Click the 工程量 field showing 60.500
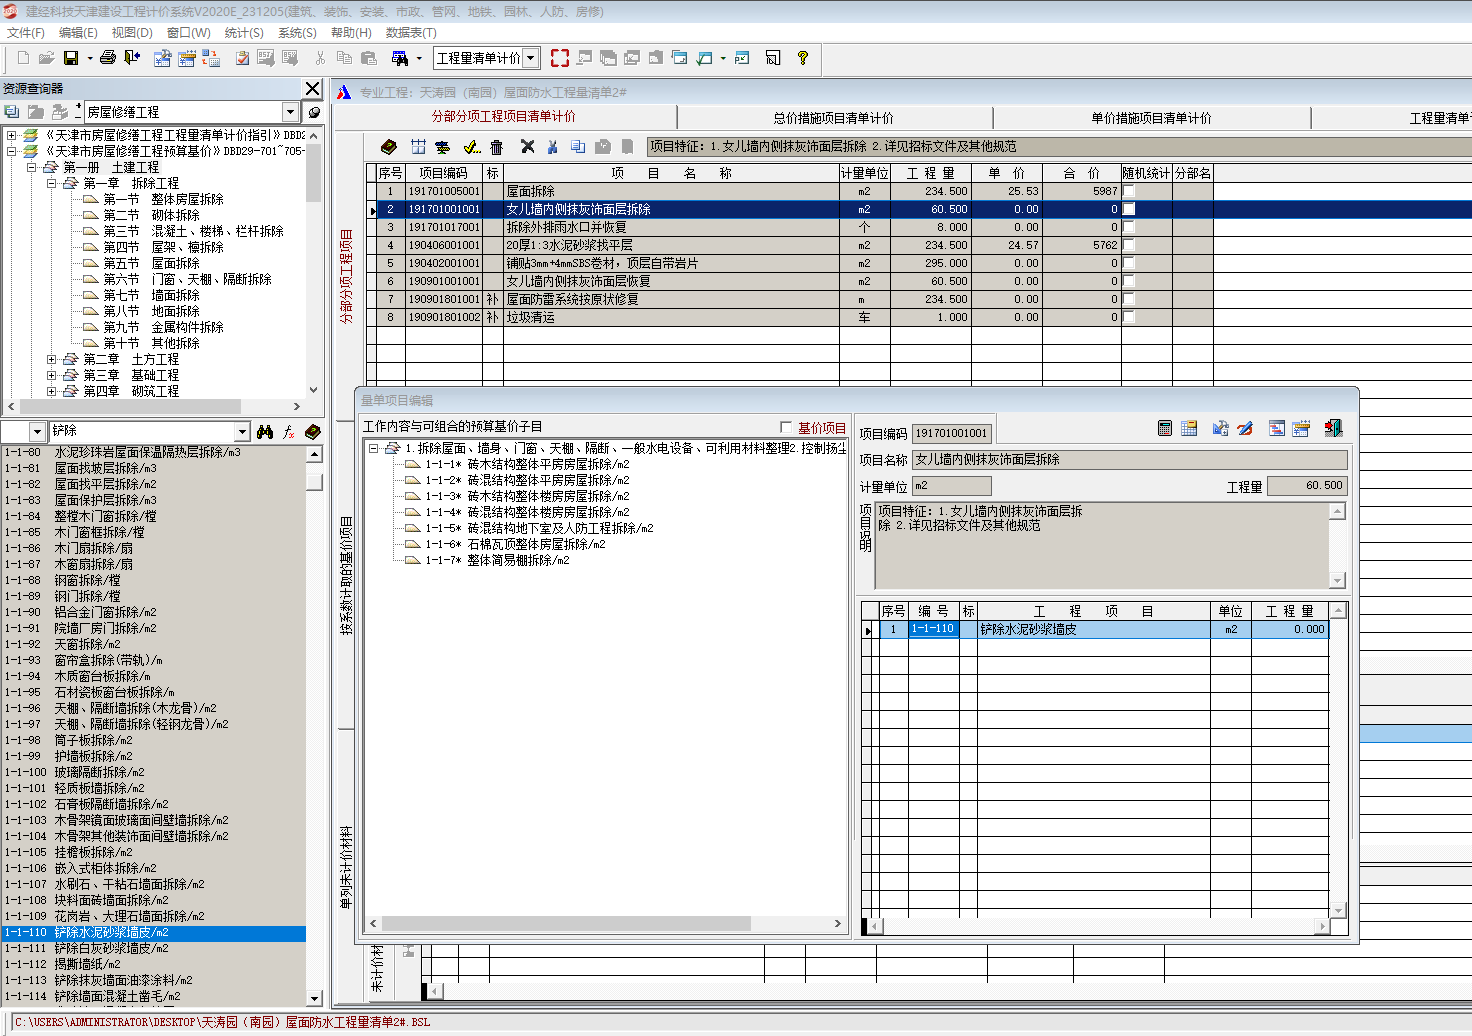The image size is (1472, 1036). pyautogui.click(x=1307, y=486)
